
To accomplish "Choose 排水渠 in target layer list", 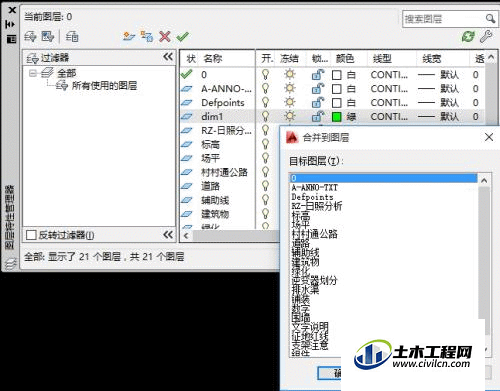I will coord(305,289).
